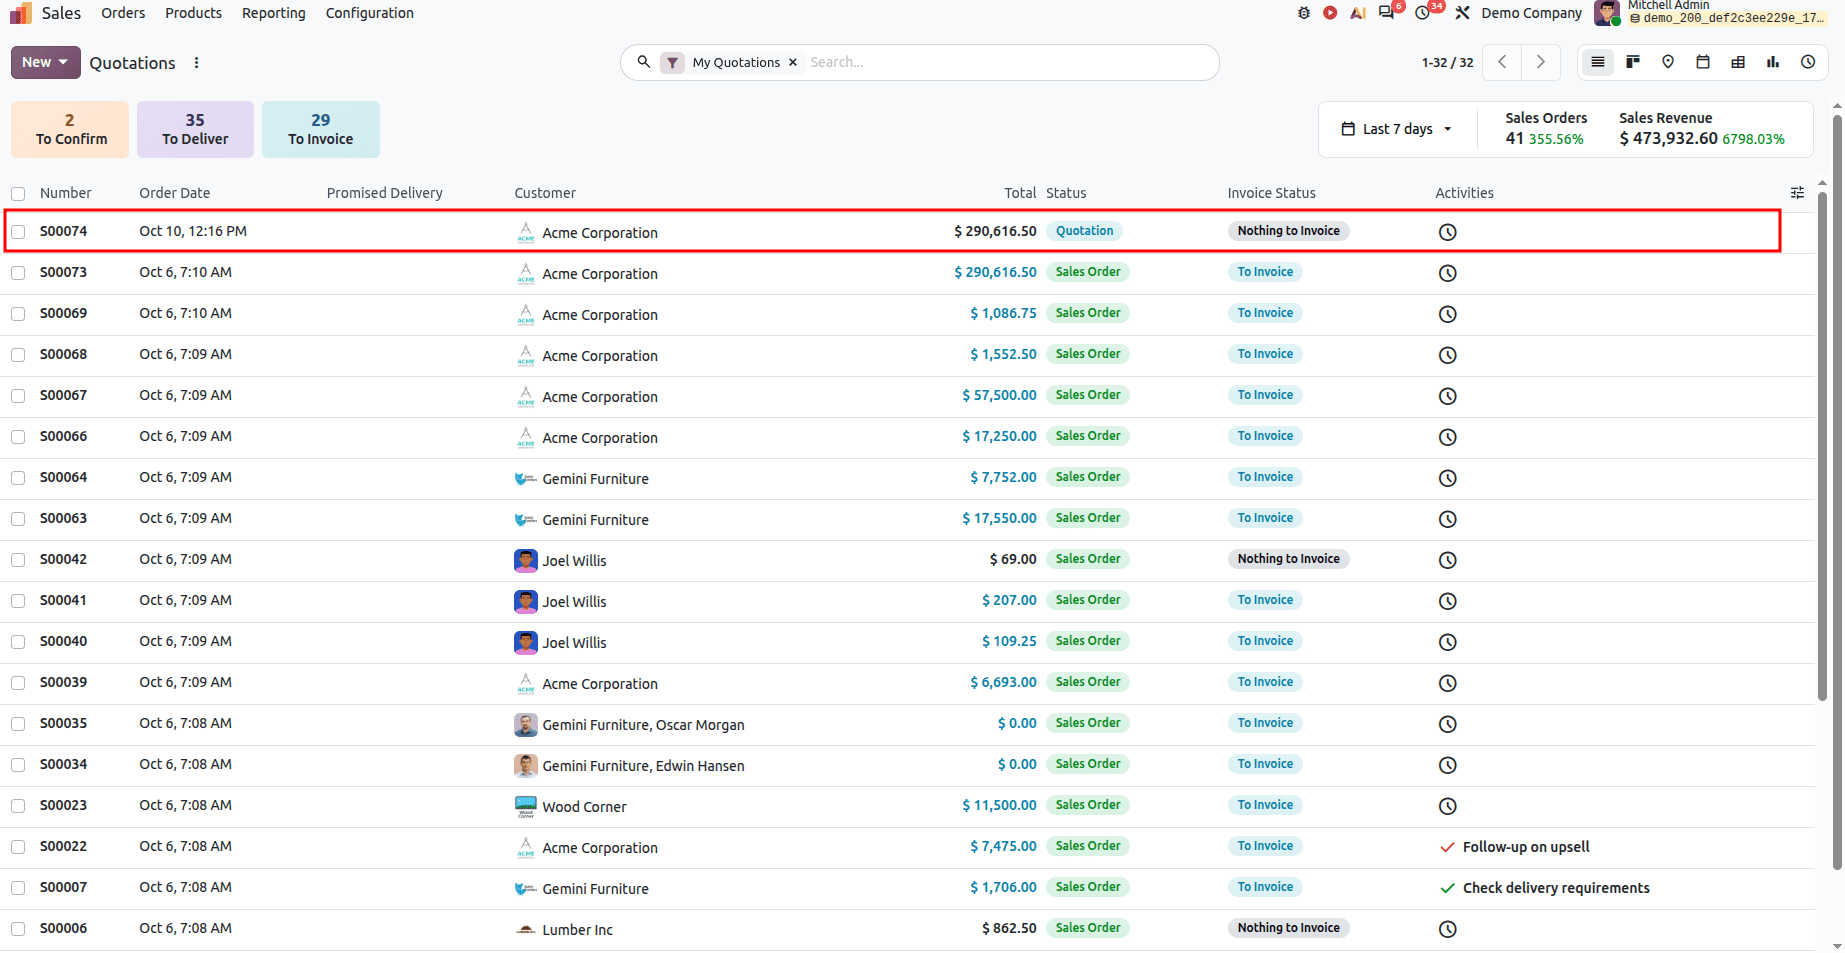This screenshot has width=1845, height=953.
Task: Switch to list view
Action: 1598,62
